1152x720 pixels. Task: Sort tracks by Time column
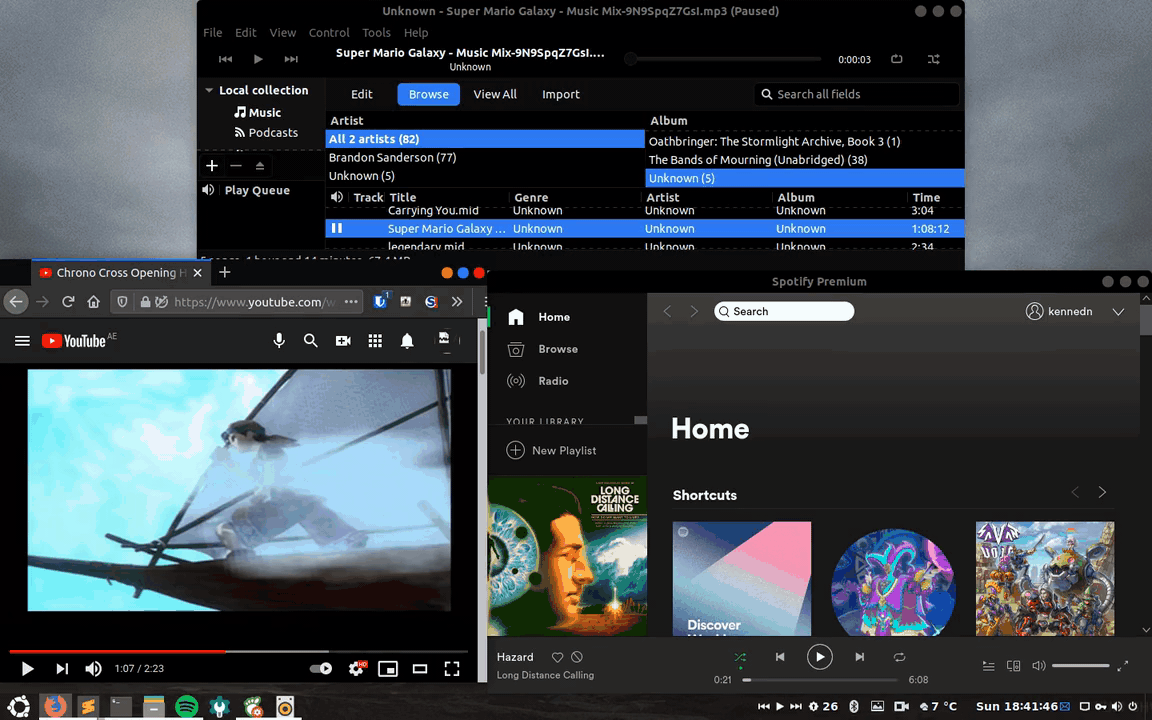(926, 197)
